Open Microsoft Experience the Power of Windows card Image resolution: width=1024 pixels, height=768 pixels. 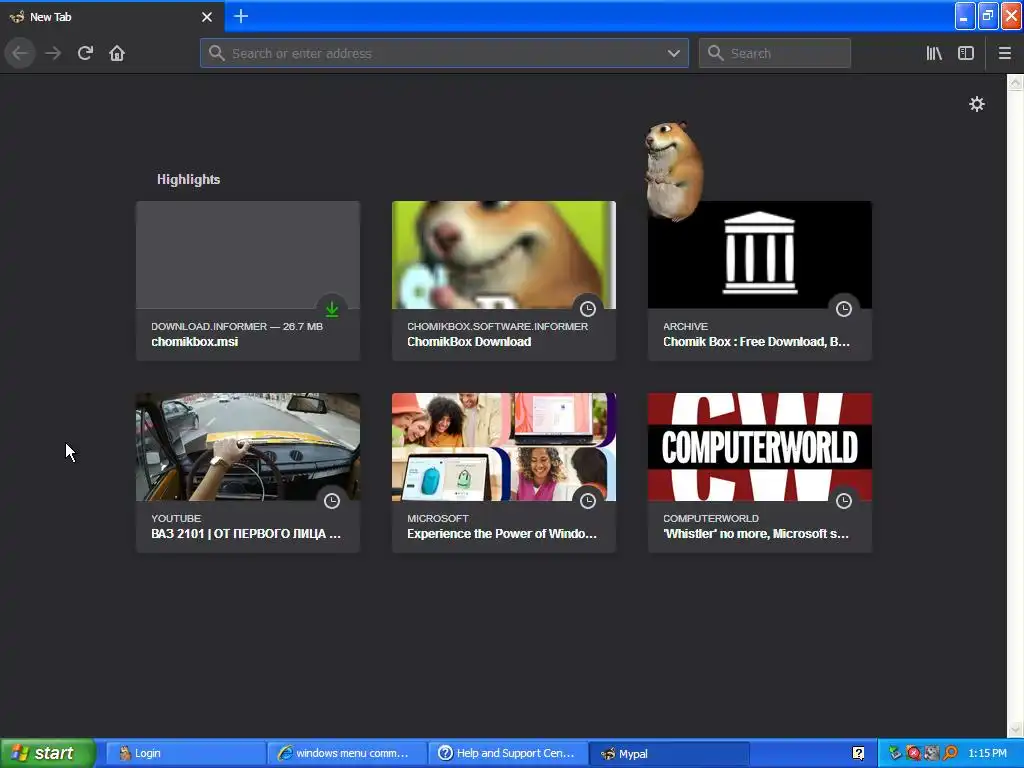click(x=504, y=473)
